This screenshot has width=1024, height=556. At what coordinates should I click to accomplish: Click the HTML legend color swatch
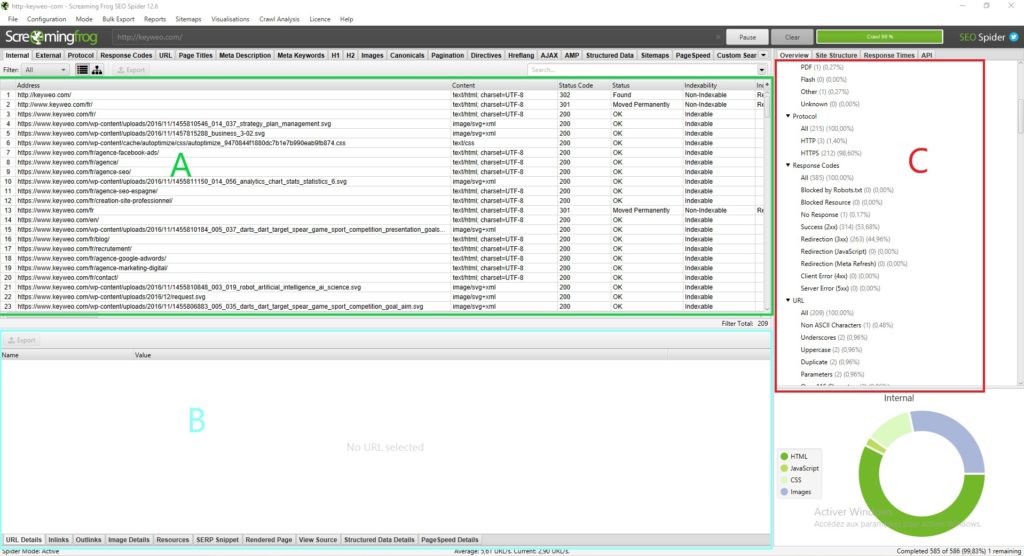pos(784,457)
